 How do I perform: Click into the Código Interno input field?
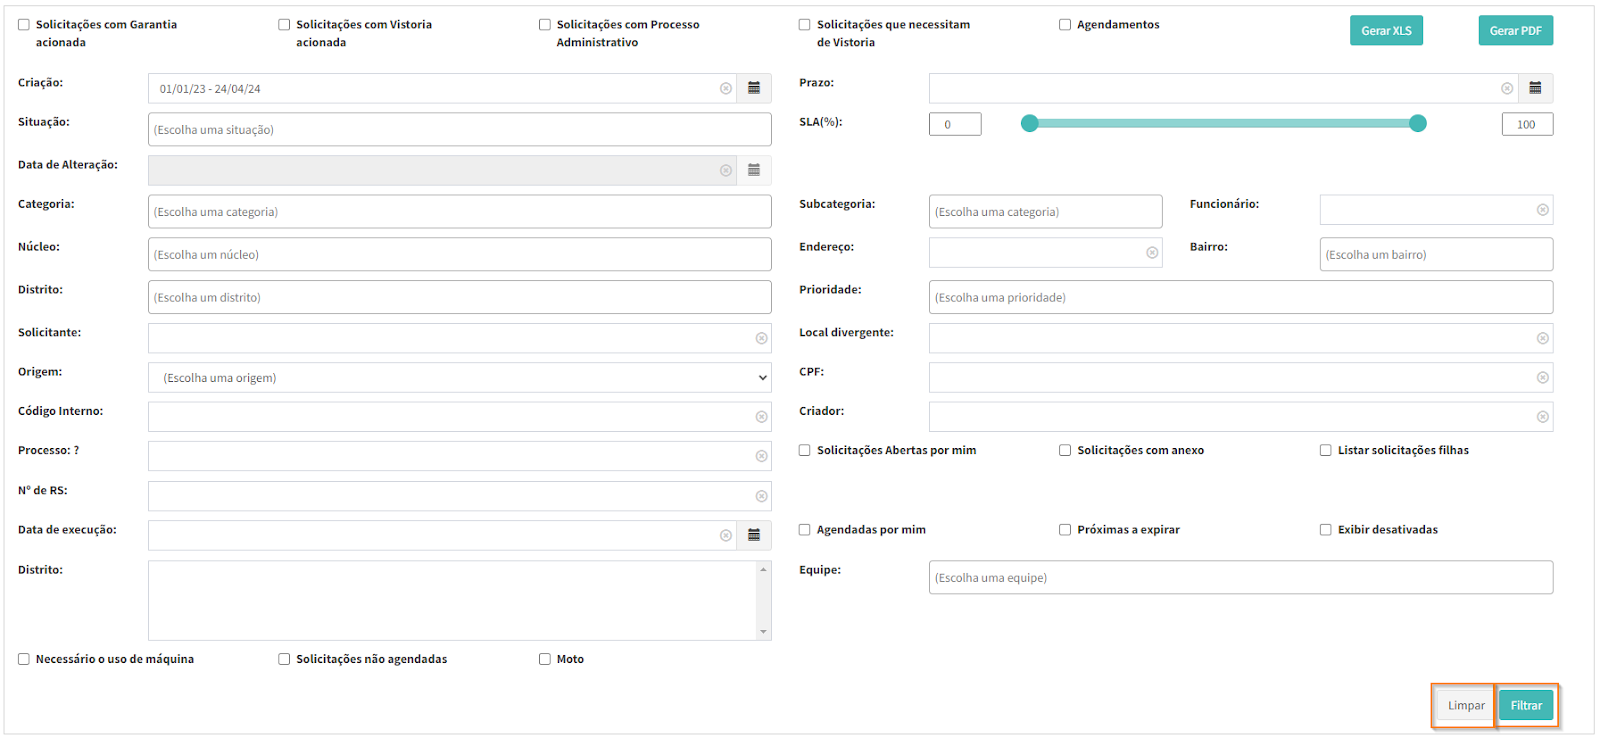coord(450,417)
